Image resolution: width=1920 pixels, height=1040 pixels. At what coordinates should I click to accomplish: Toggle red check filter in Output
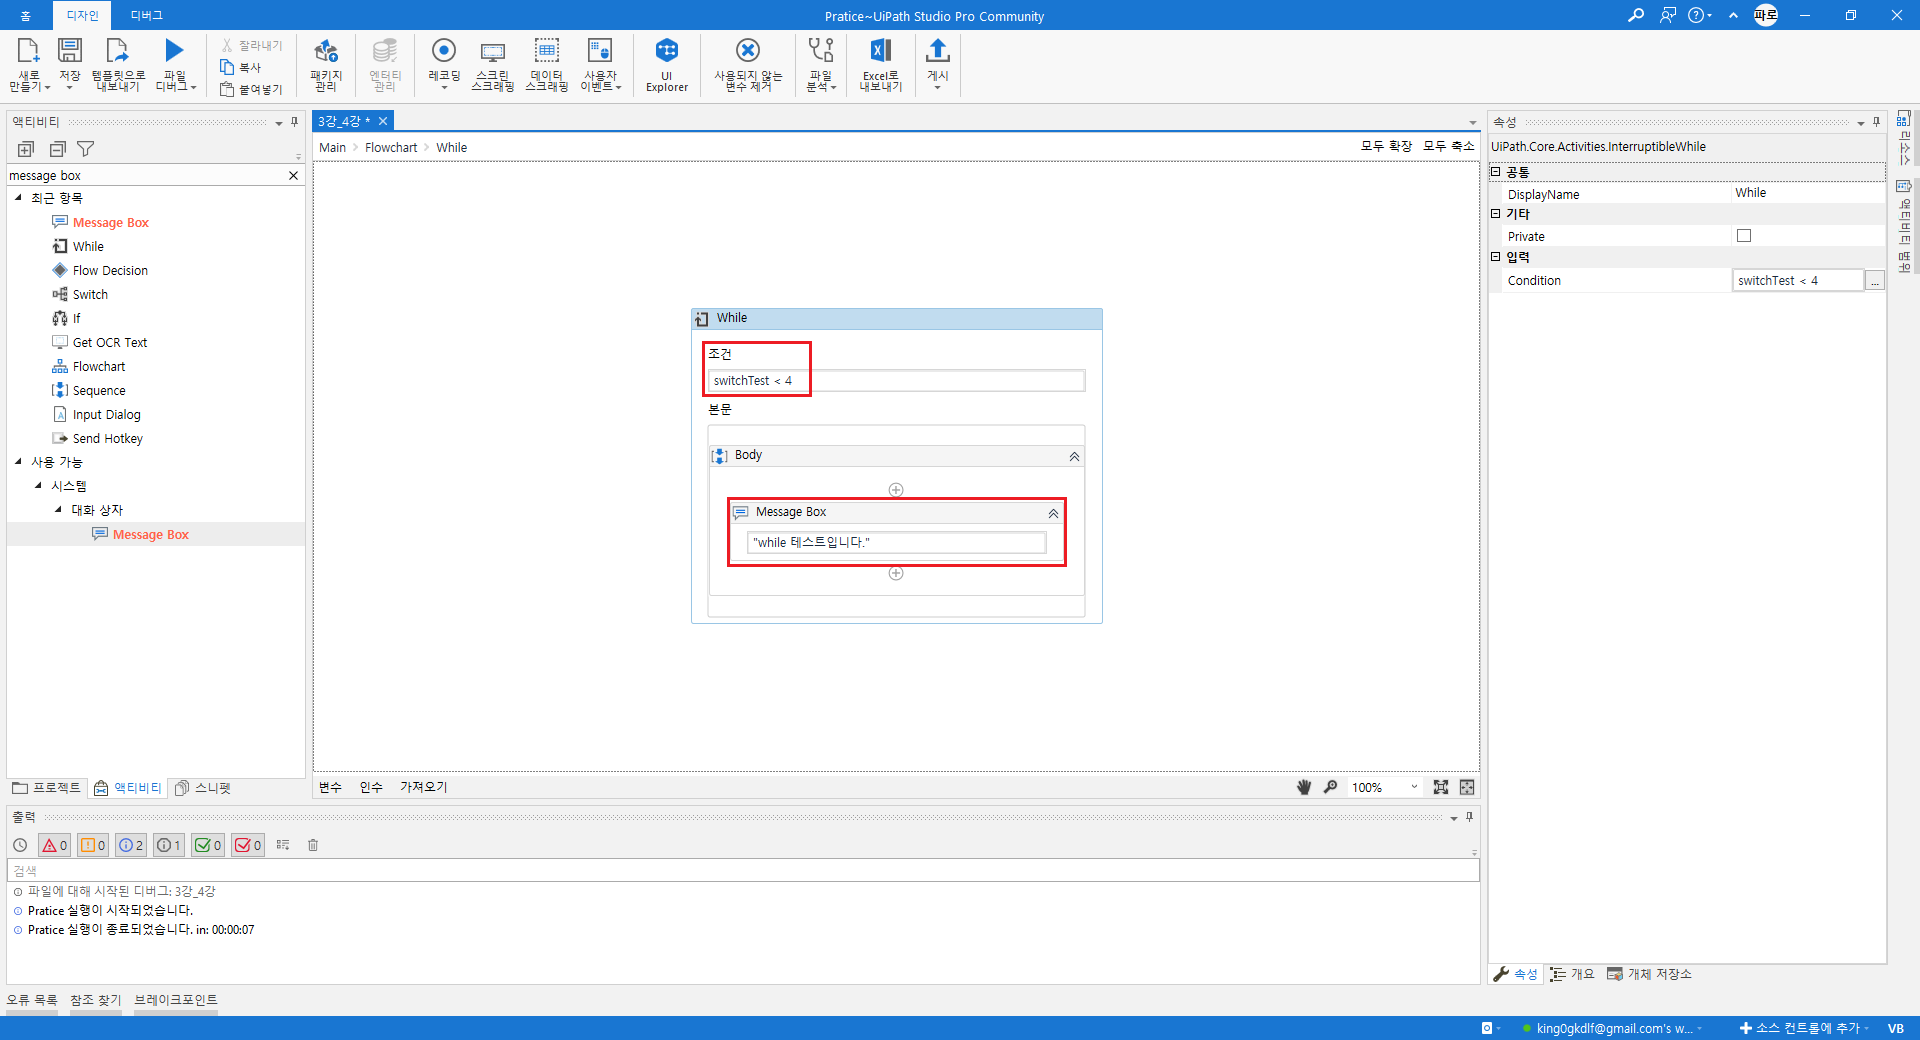pos(247,845)
